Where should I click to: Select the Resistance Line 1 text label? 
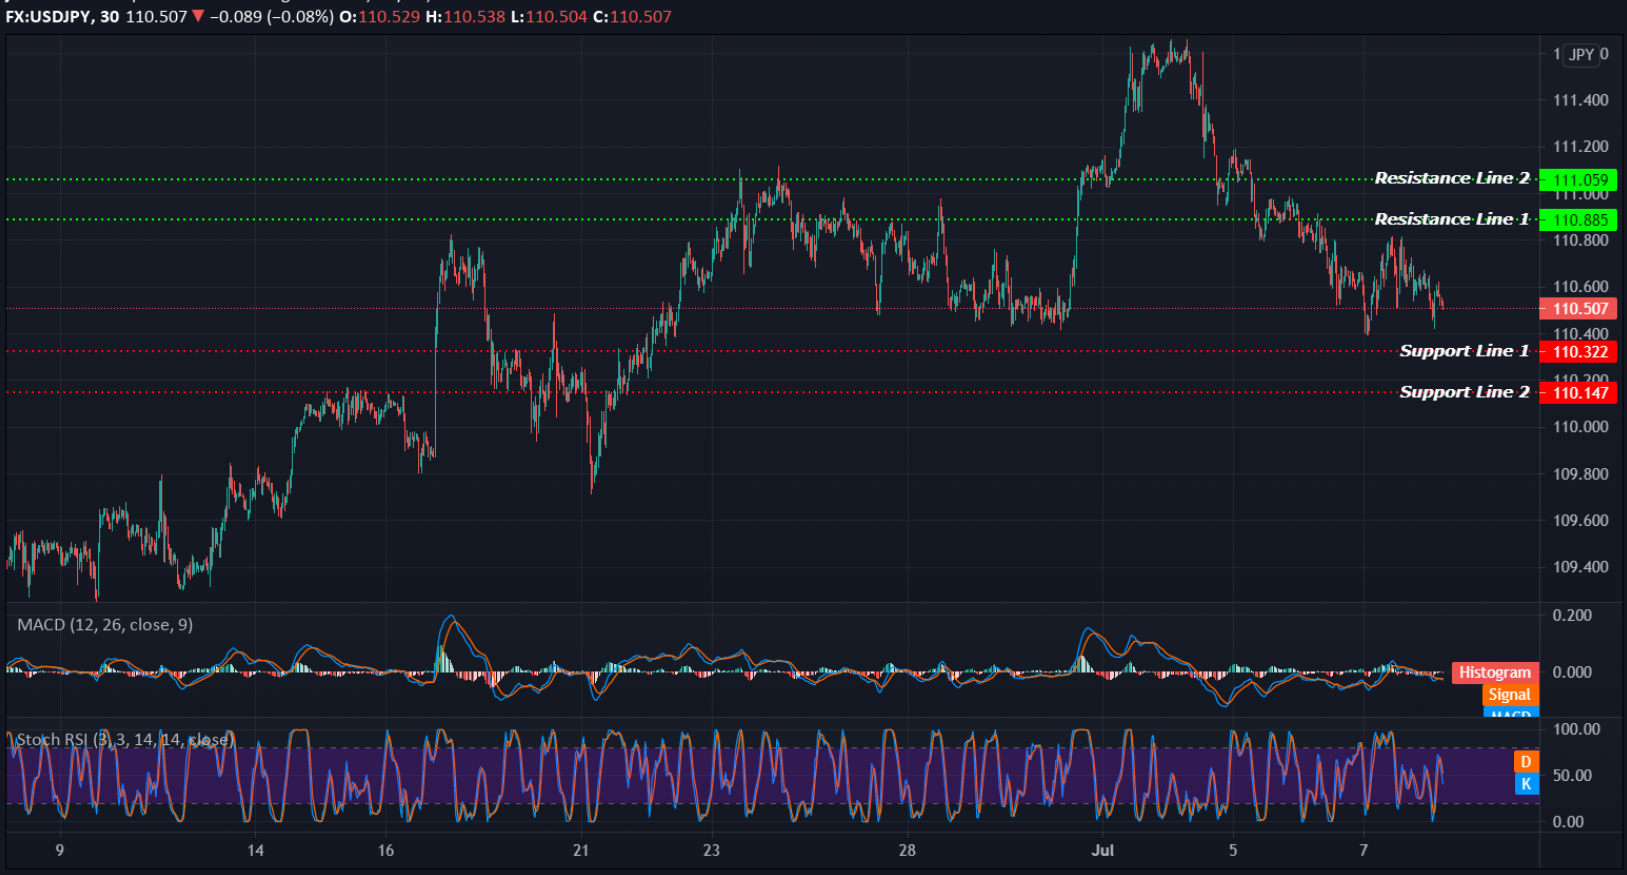pyautogui.click(x=1452, y=219)
